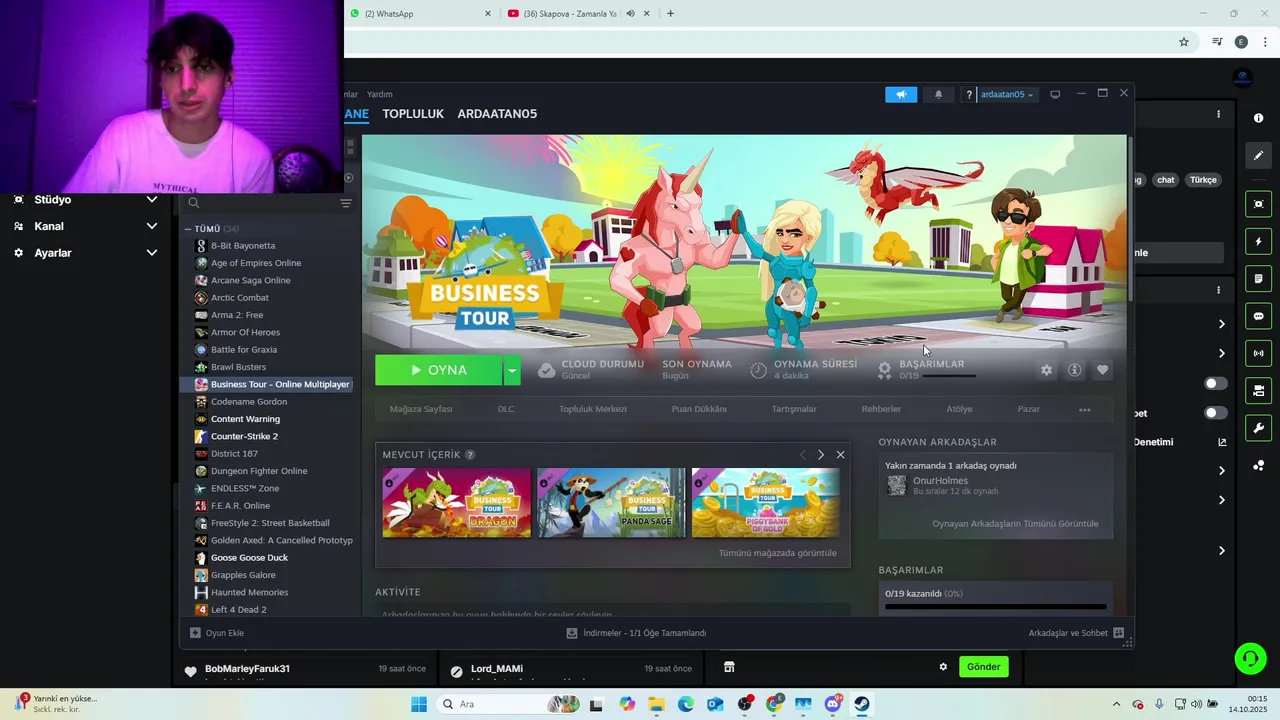Click the store icon near Gönder
1280x720 pixels.
[729, 667]
